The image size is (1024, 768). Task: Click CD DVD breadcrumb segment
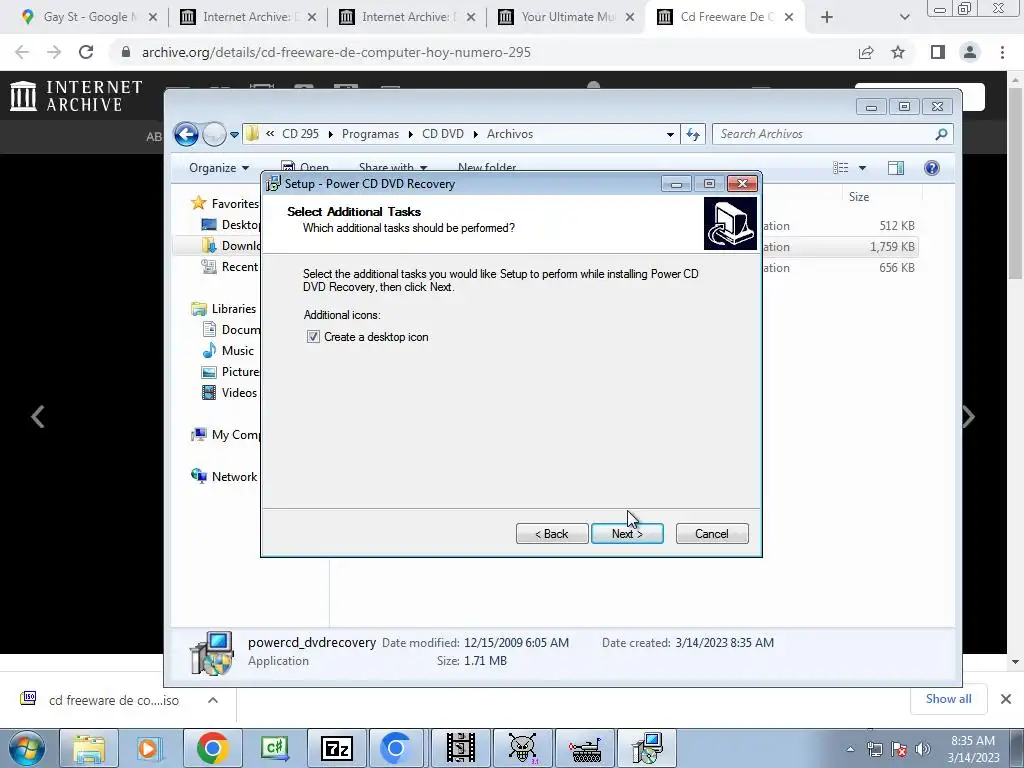pyautogui.click(x=443, y=134)
